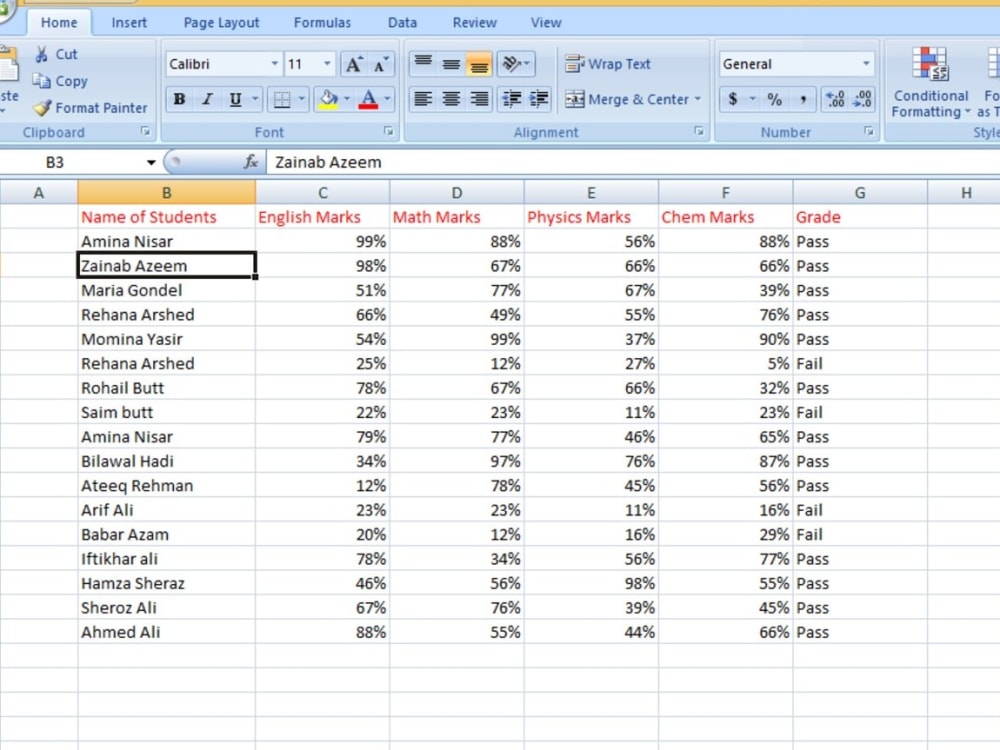This screenshot has width=1000, height=750.
Task: Open text Orientation options
Action: [515, 64]
